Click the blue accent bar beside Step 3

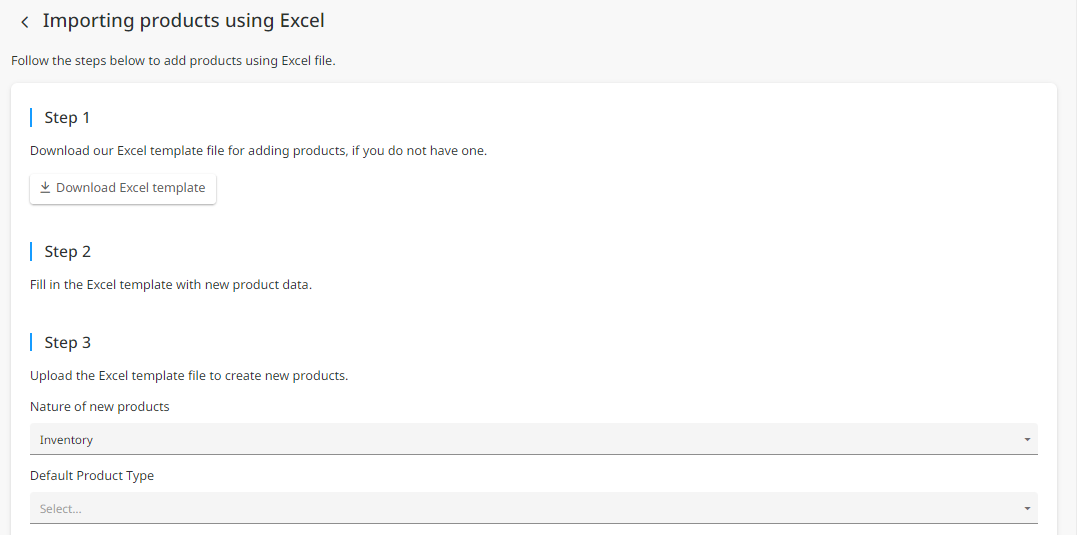point(31,342)
